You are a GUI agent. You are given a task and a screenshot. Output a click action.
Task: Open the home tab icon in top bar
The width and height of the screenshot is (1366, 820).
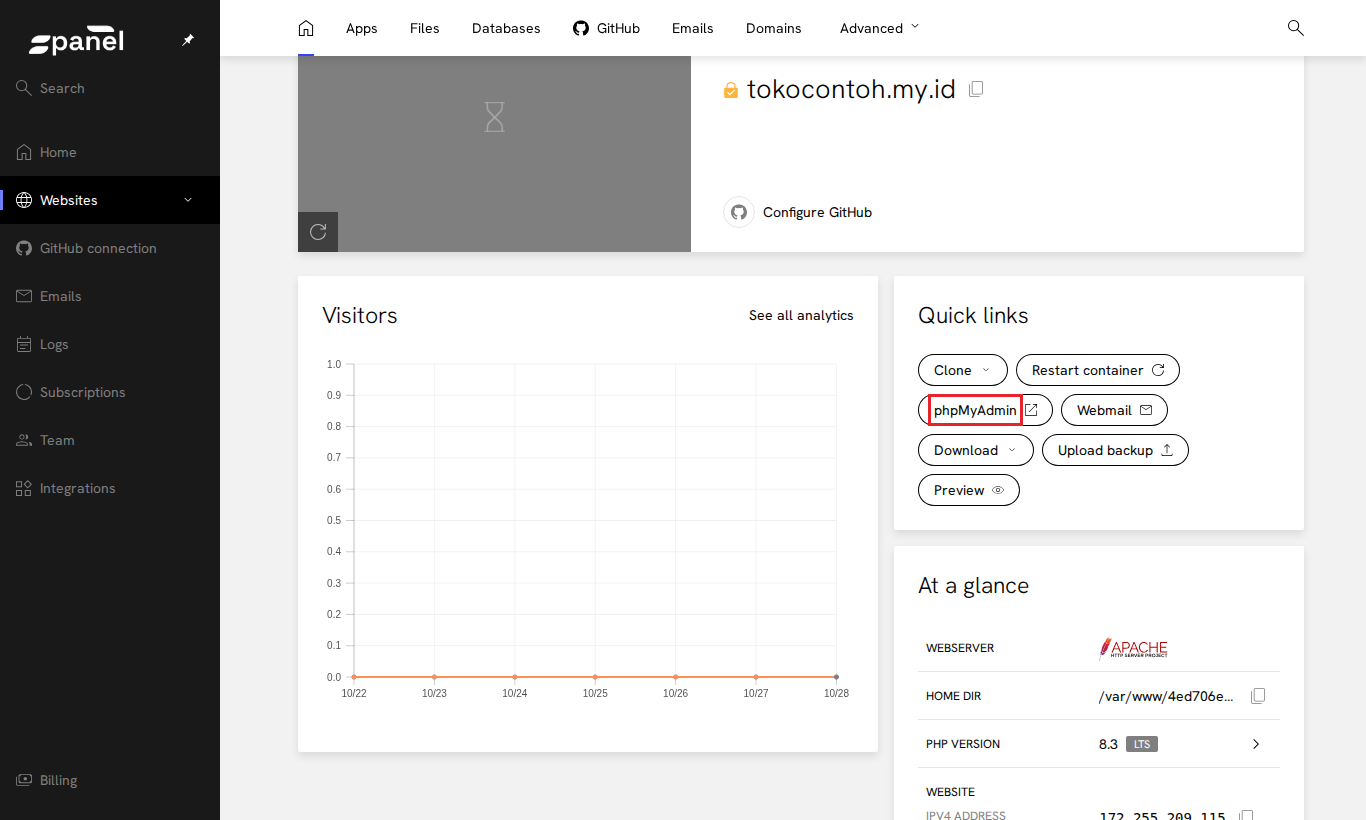tap(306, 28)
